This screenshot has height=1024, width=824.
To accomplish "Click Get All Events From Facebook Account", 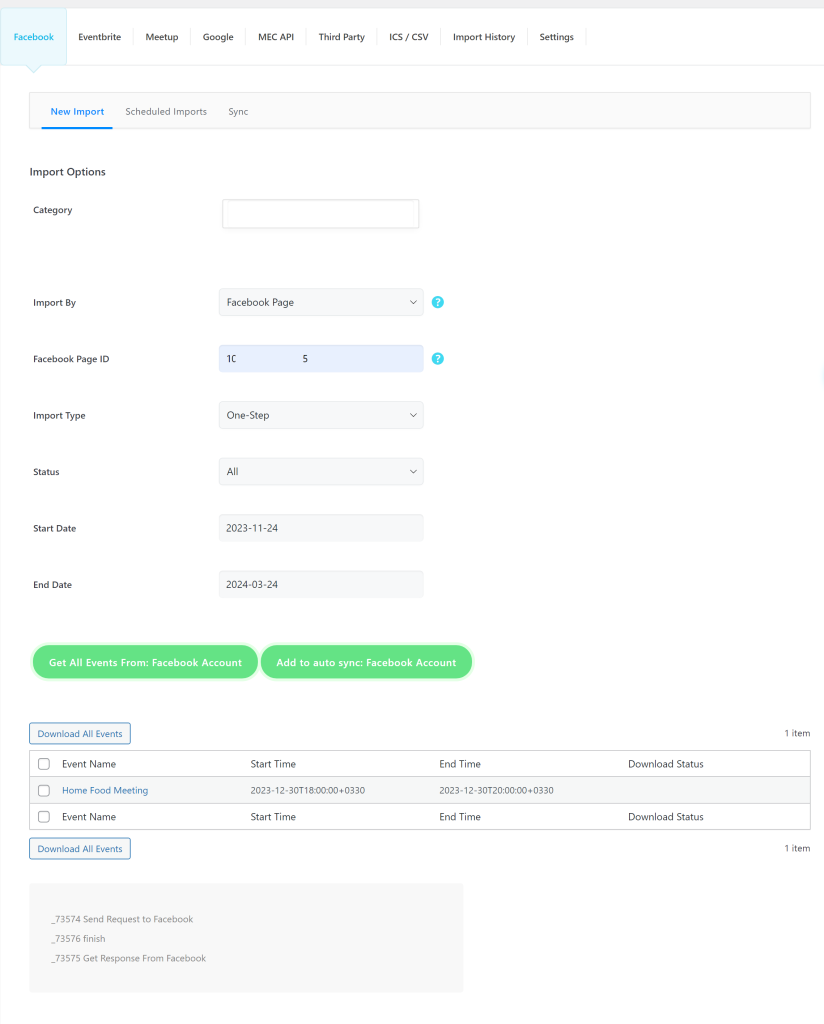I will (x=144, y=661).
